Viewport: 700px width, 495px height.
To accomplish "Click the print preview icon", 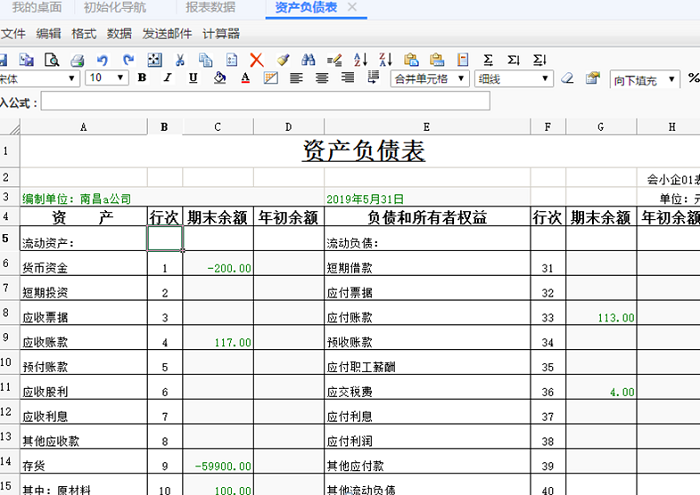I will (x=51, y=60).
